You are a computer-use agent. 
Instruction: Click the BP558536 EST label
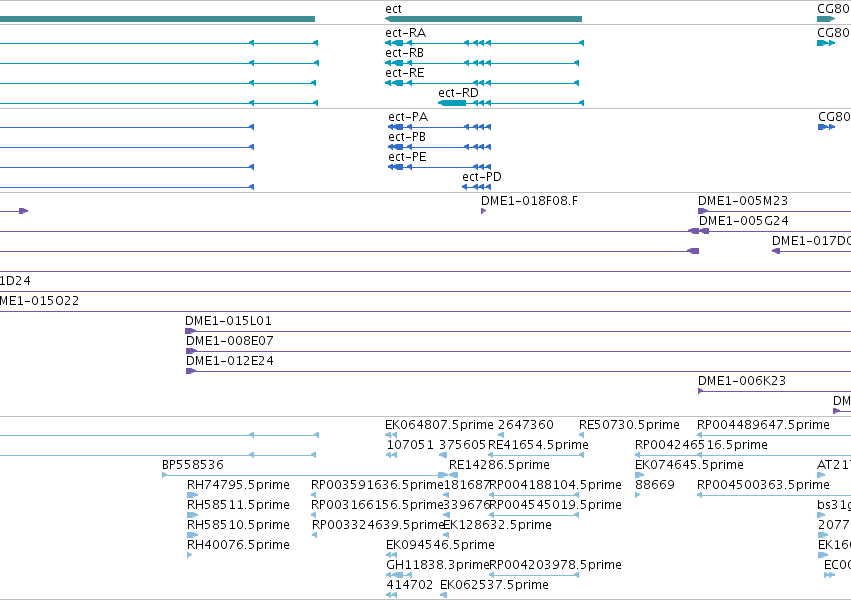[193, 465]
